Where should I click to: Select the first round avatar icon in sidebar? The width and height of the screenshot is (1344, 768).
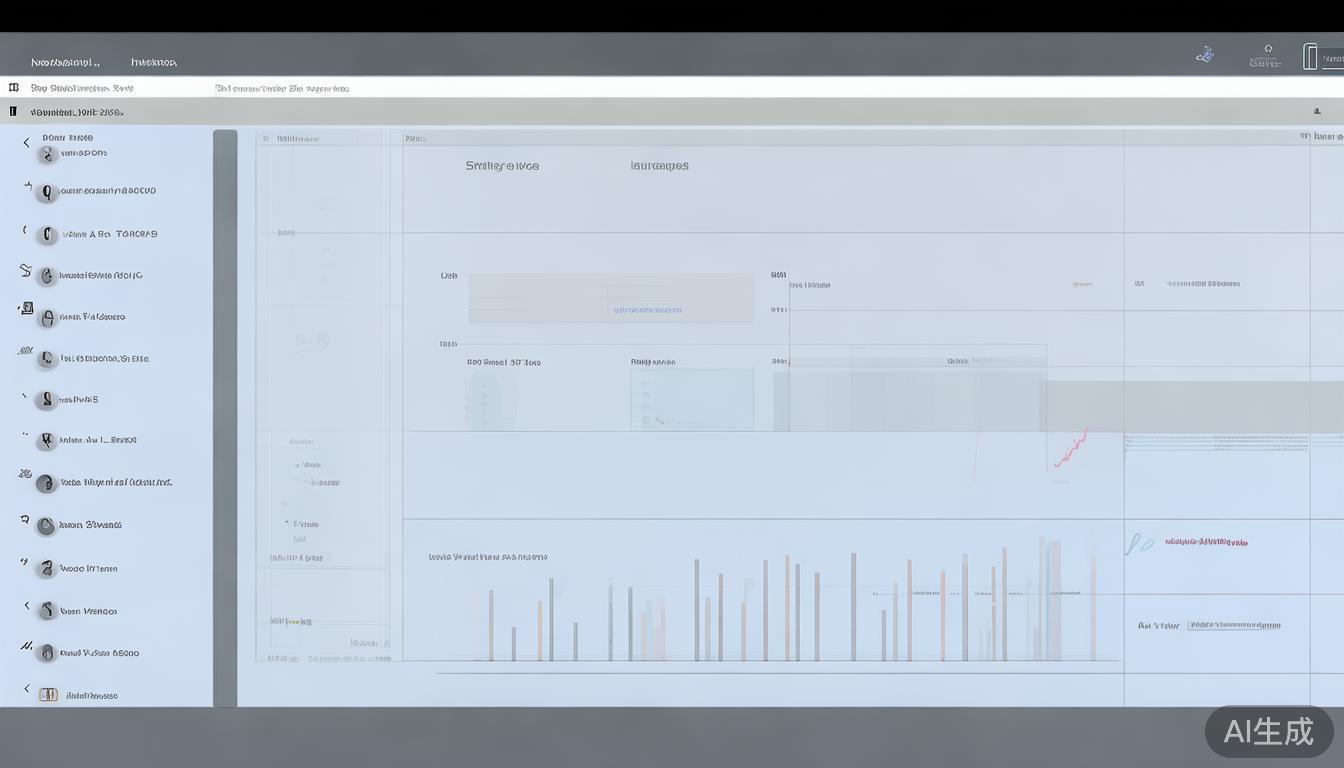tap(47, 155)
